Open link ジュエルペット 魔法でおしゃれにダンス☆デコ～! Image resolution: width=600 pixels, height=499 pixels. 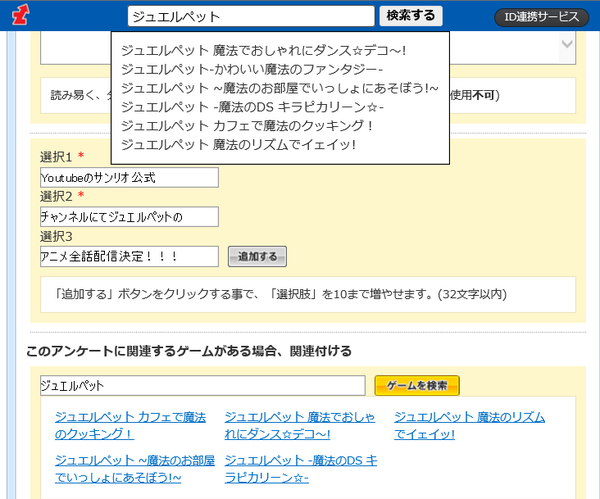(300, 426)
